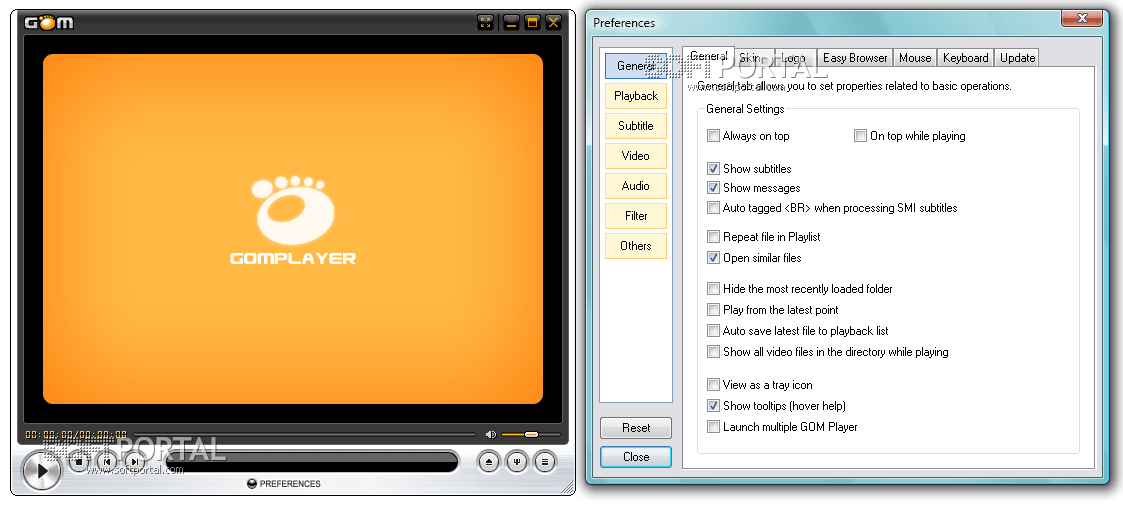Screen dimensions: 1123x505
Task: Enable Auto save latest file to playback list
Action: point(713,331)
